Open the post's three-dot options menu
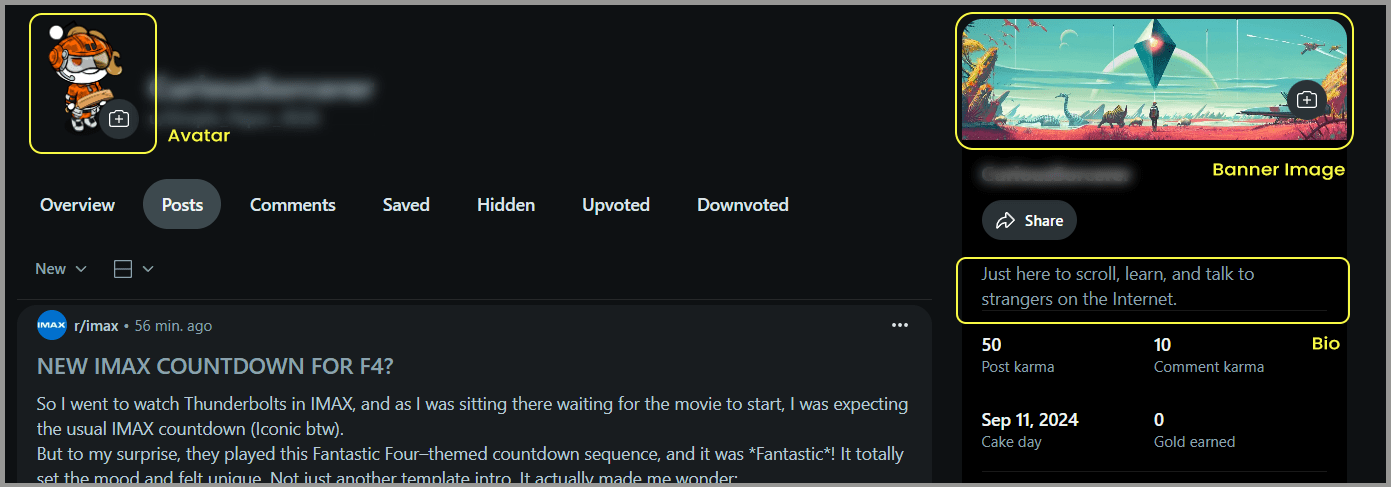This screenshot has height=487, width=1392. tap(900, 325)
